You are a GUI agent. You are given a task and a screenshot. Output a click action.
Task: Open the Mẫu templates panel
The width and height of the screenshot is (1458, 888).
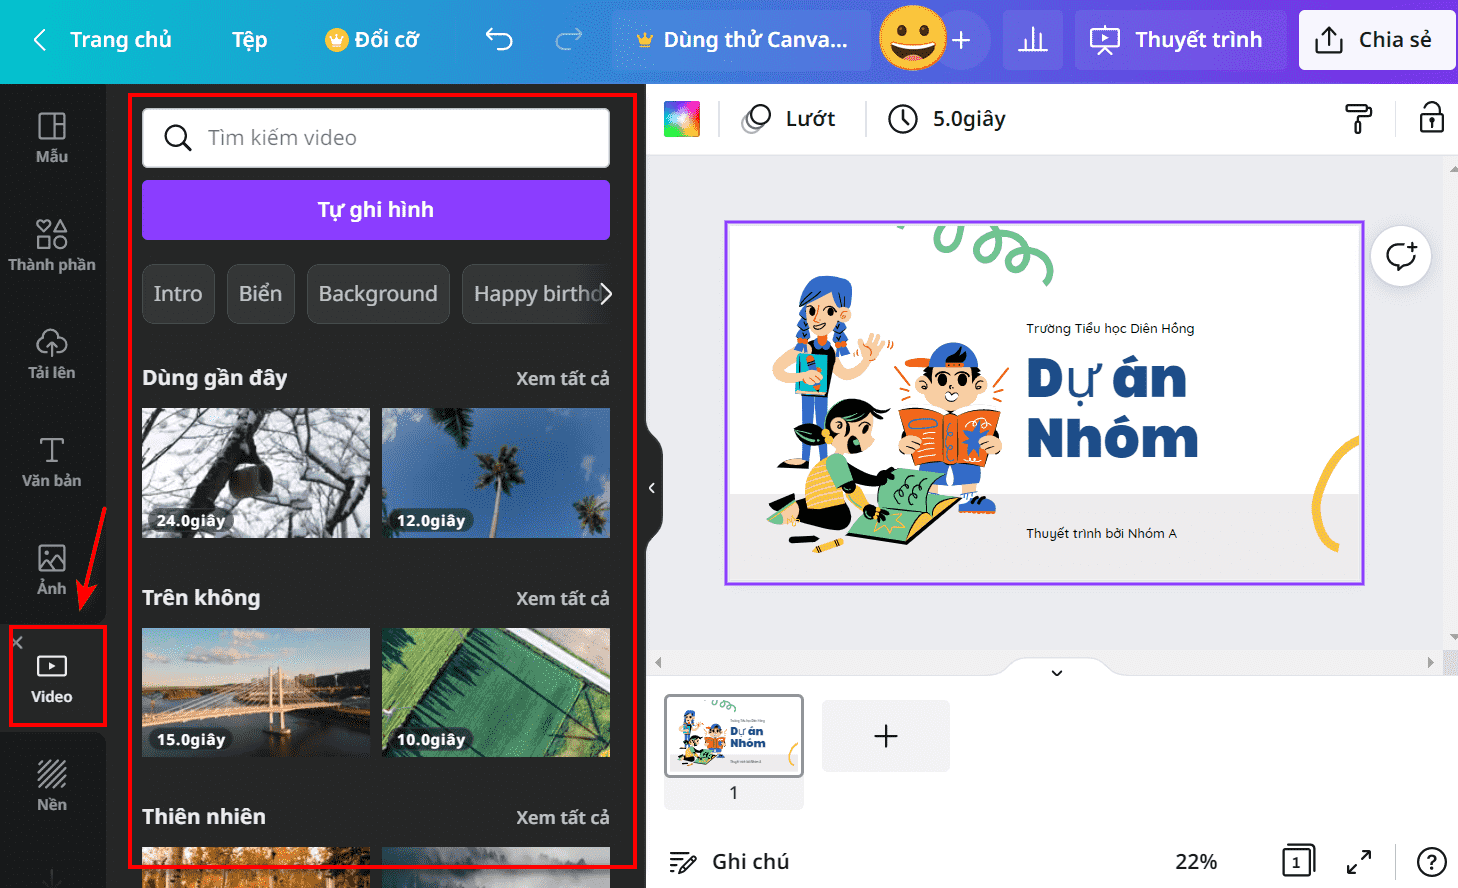(x=52, y=138)
